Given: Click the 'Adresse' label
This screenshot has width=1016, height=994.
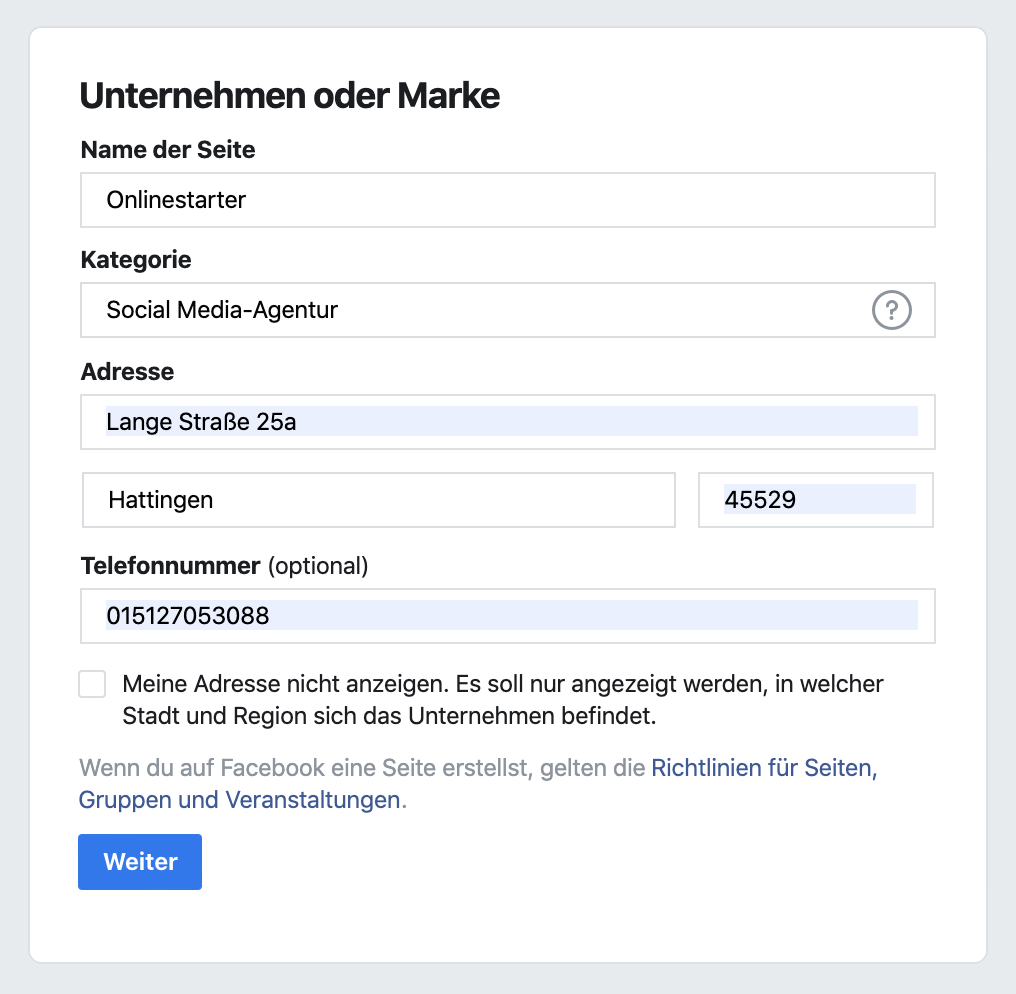Looking at the screenshot, I should click(x=128, y=372).
